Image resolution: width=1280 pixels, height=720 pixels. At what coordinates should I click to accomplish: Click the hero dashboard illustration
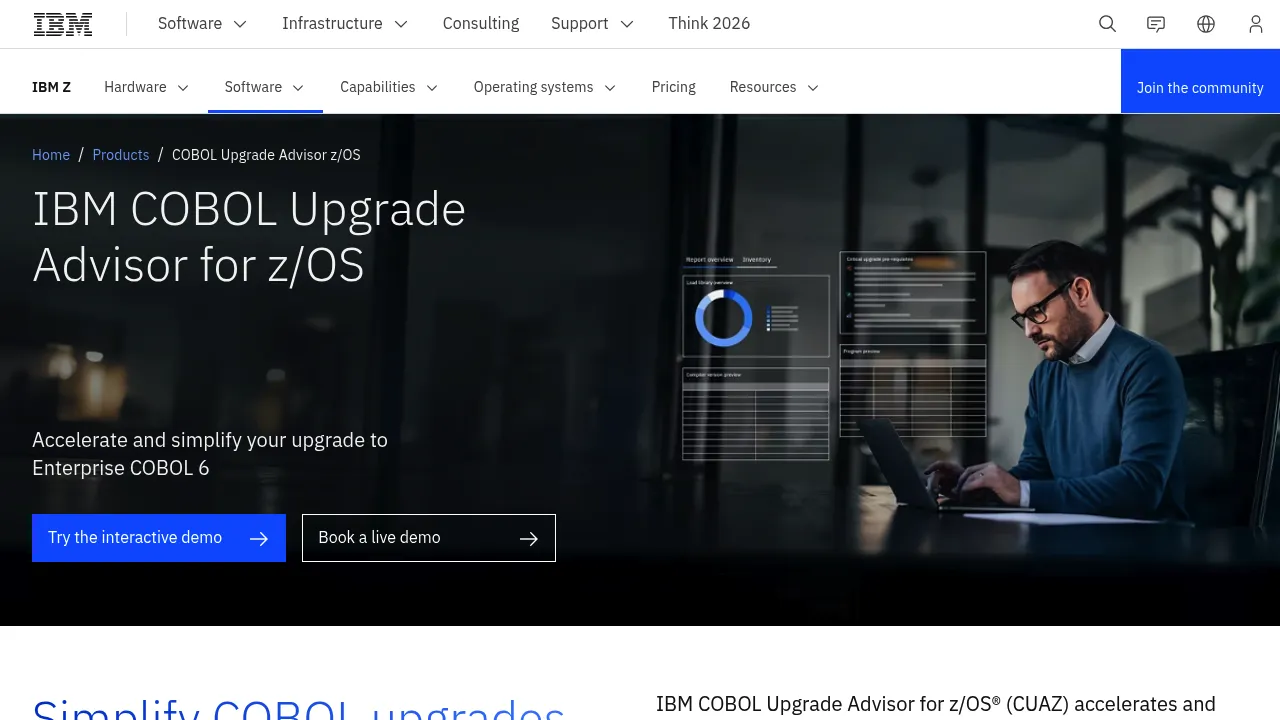(835, 356)
